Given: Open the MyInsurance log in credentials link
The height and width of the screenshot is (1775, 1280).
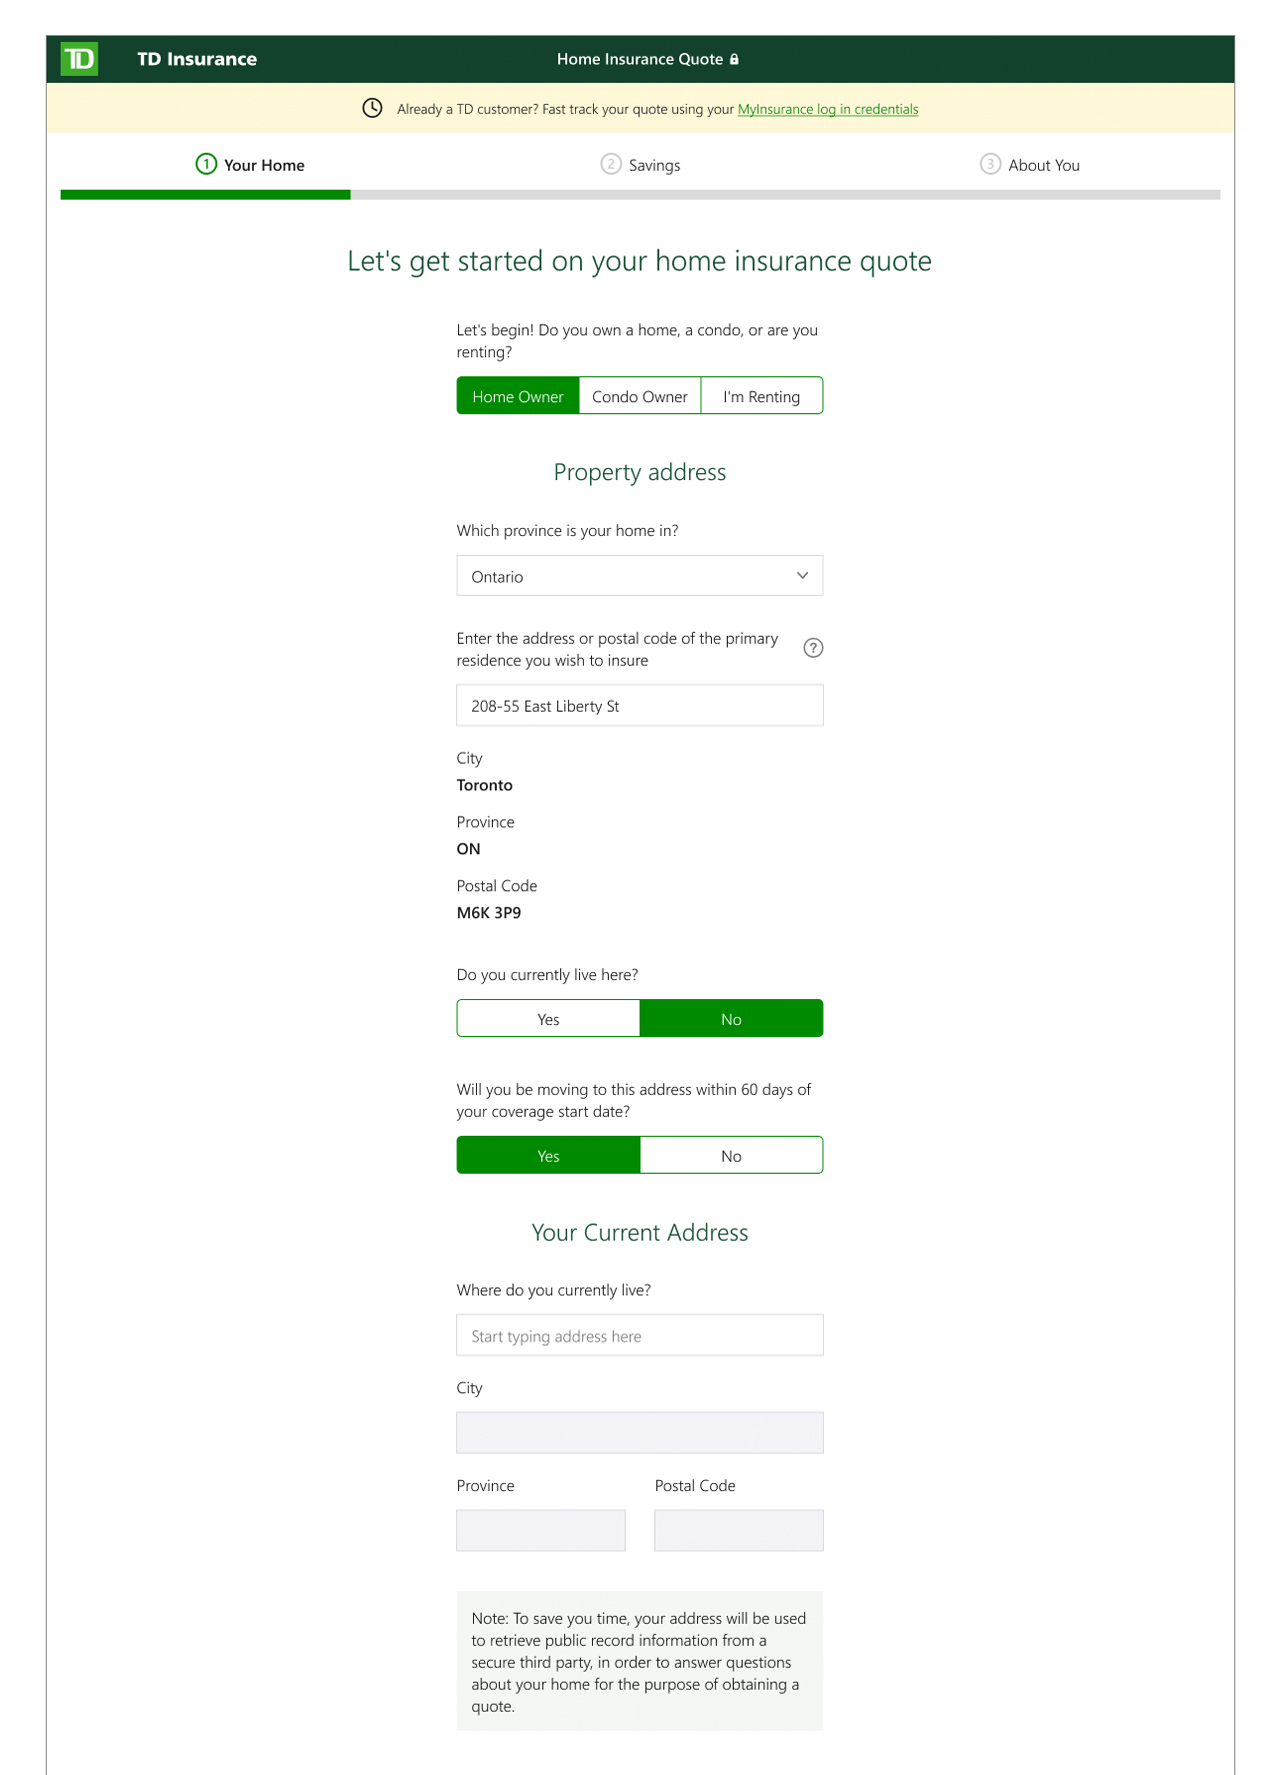Looking at the screenshot, I should [x=828, y=109].
